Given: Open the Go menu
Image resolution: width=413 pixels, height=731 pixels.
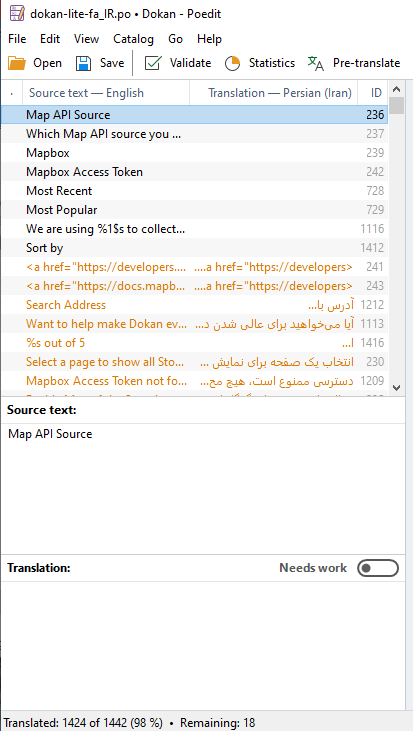Looking at the screenshot, I should [175, 39].
